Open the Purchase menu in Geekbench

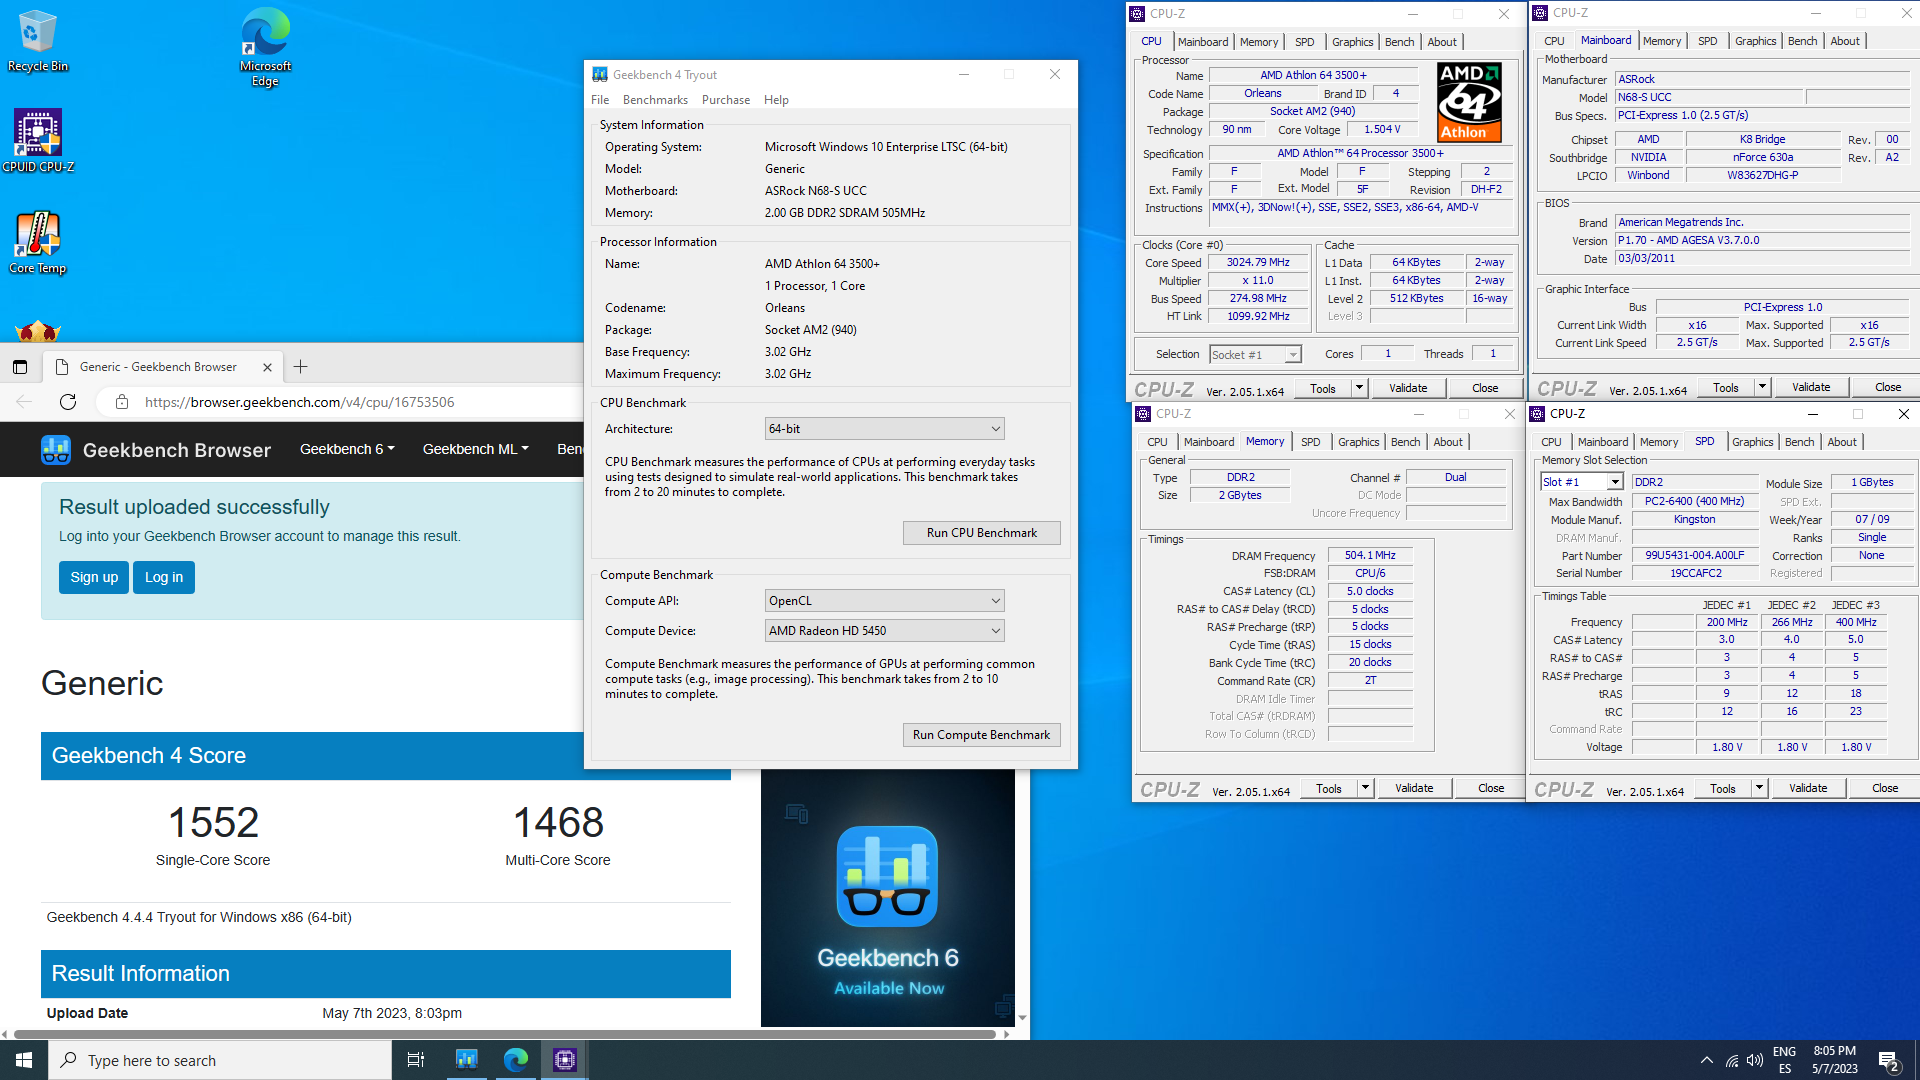tap(726, 100)
